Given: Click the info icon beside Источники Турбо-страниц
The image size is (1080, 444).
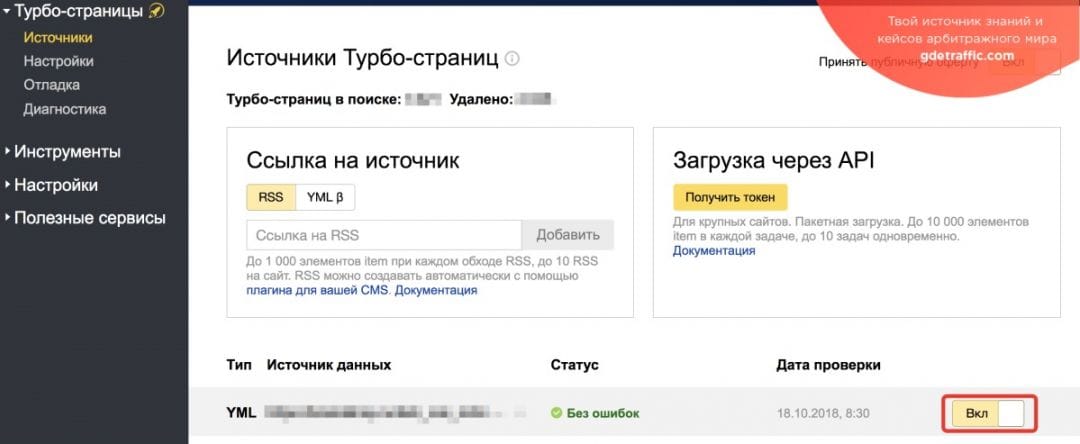Looking at the screenshot, I should [x=512, y=59].
